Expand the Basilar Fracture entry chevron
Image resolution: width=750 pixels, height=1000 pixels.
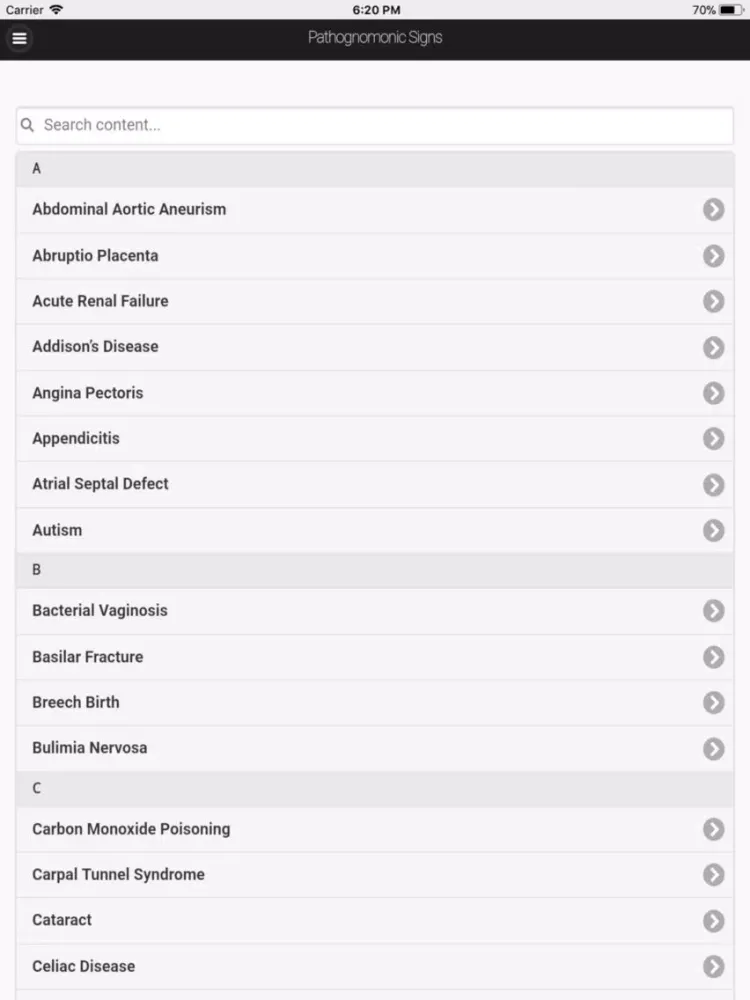[713, 657]
